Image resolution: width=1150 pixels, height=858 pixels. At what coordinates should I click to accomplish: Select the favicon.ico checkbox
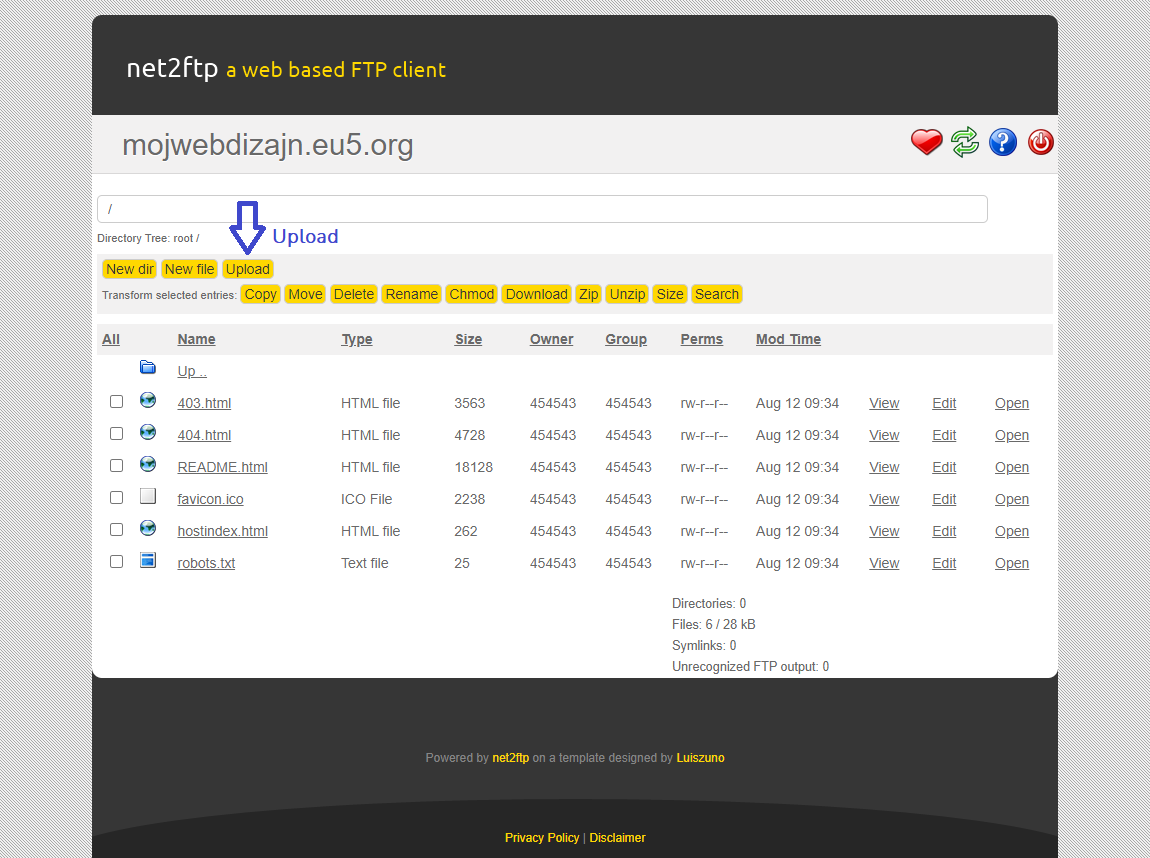117,497
